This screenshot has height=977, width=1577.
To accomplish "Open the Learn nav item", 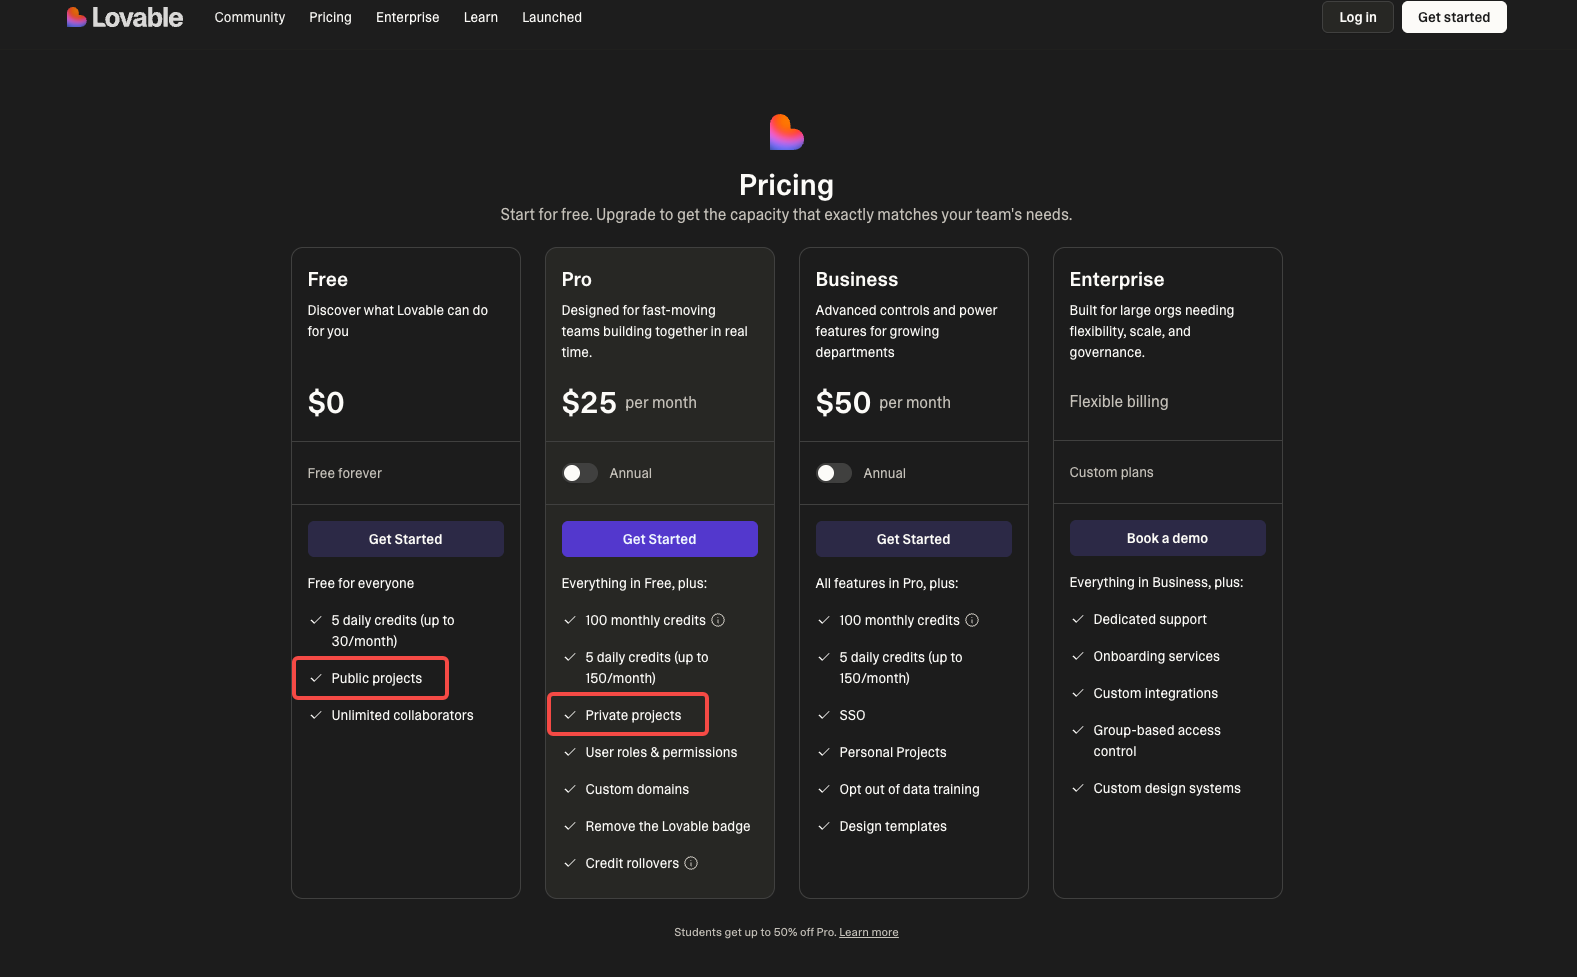I will [481, 17].
